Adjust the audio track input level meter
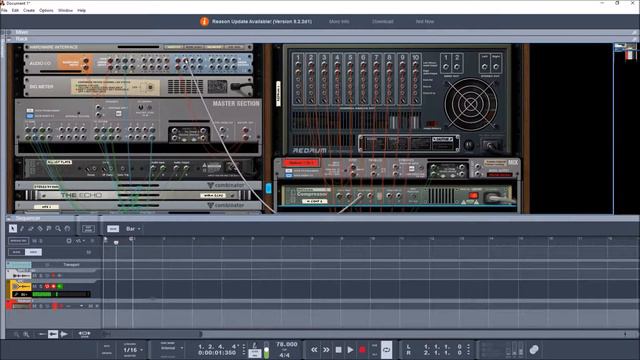Image resolution: width=640 pixels, height=360 pixels. [x=60, y=294]
